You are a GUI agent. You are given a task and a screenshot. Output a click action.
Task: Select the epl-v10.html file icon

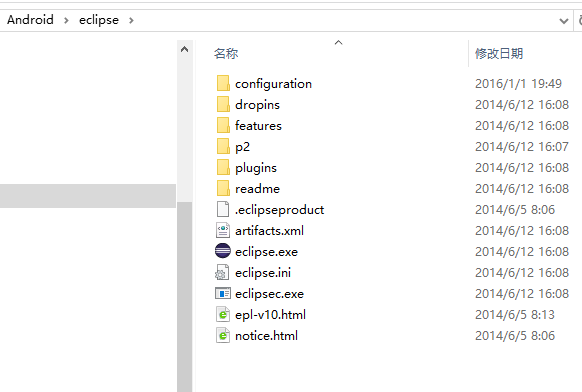click(223, 314)
